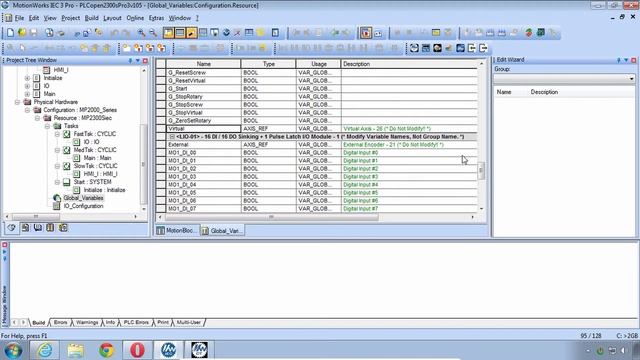Select Start : SYSTEM tree item
Screen dimensions: 640x360
click(93, 182)
